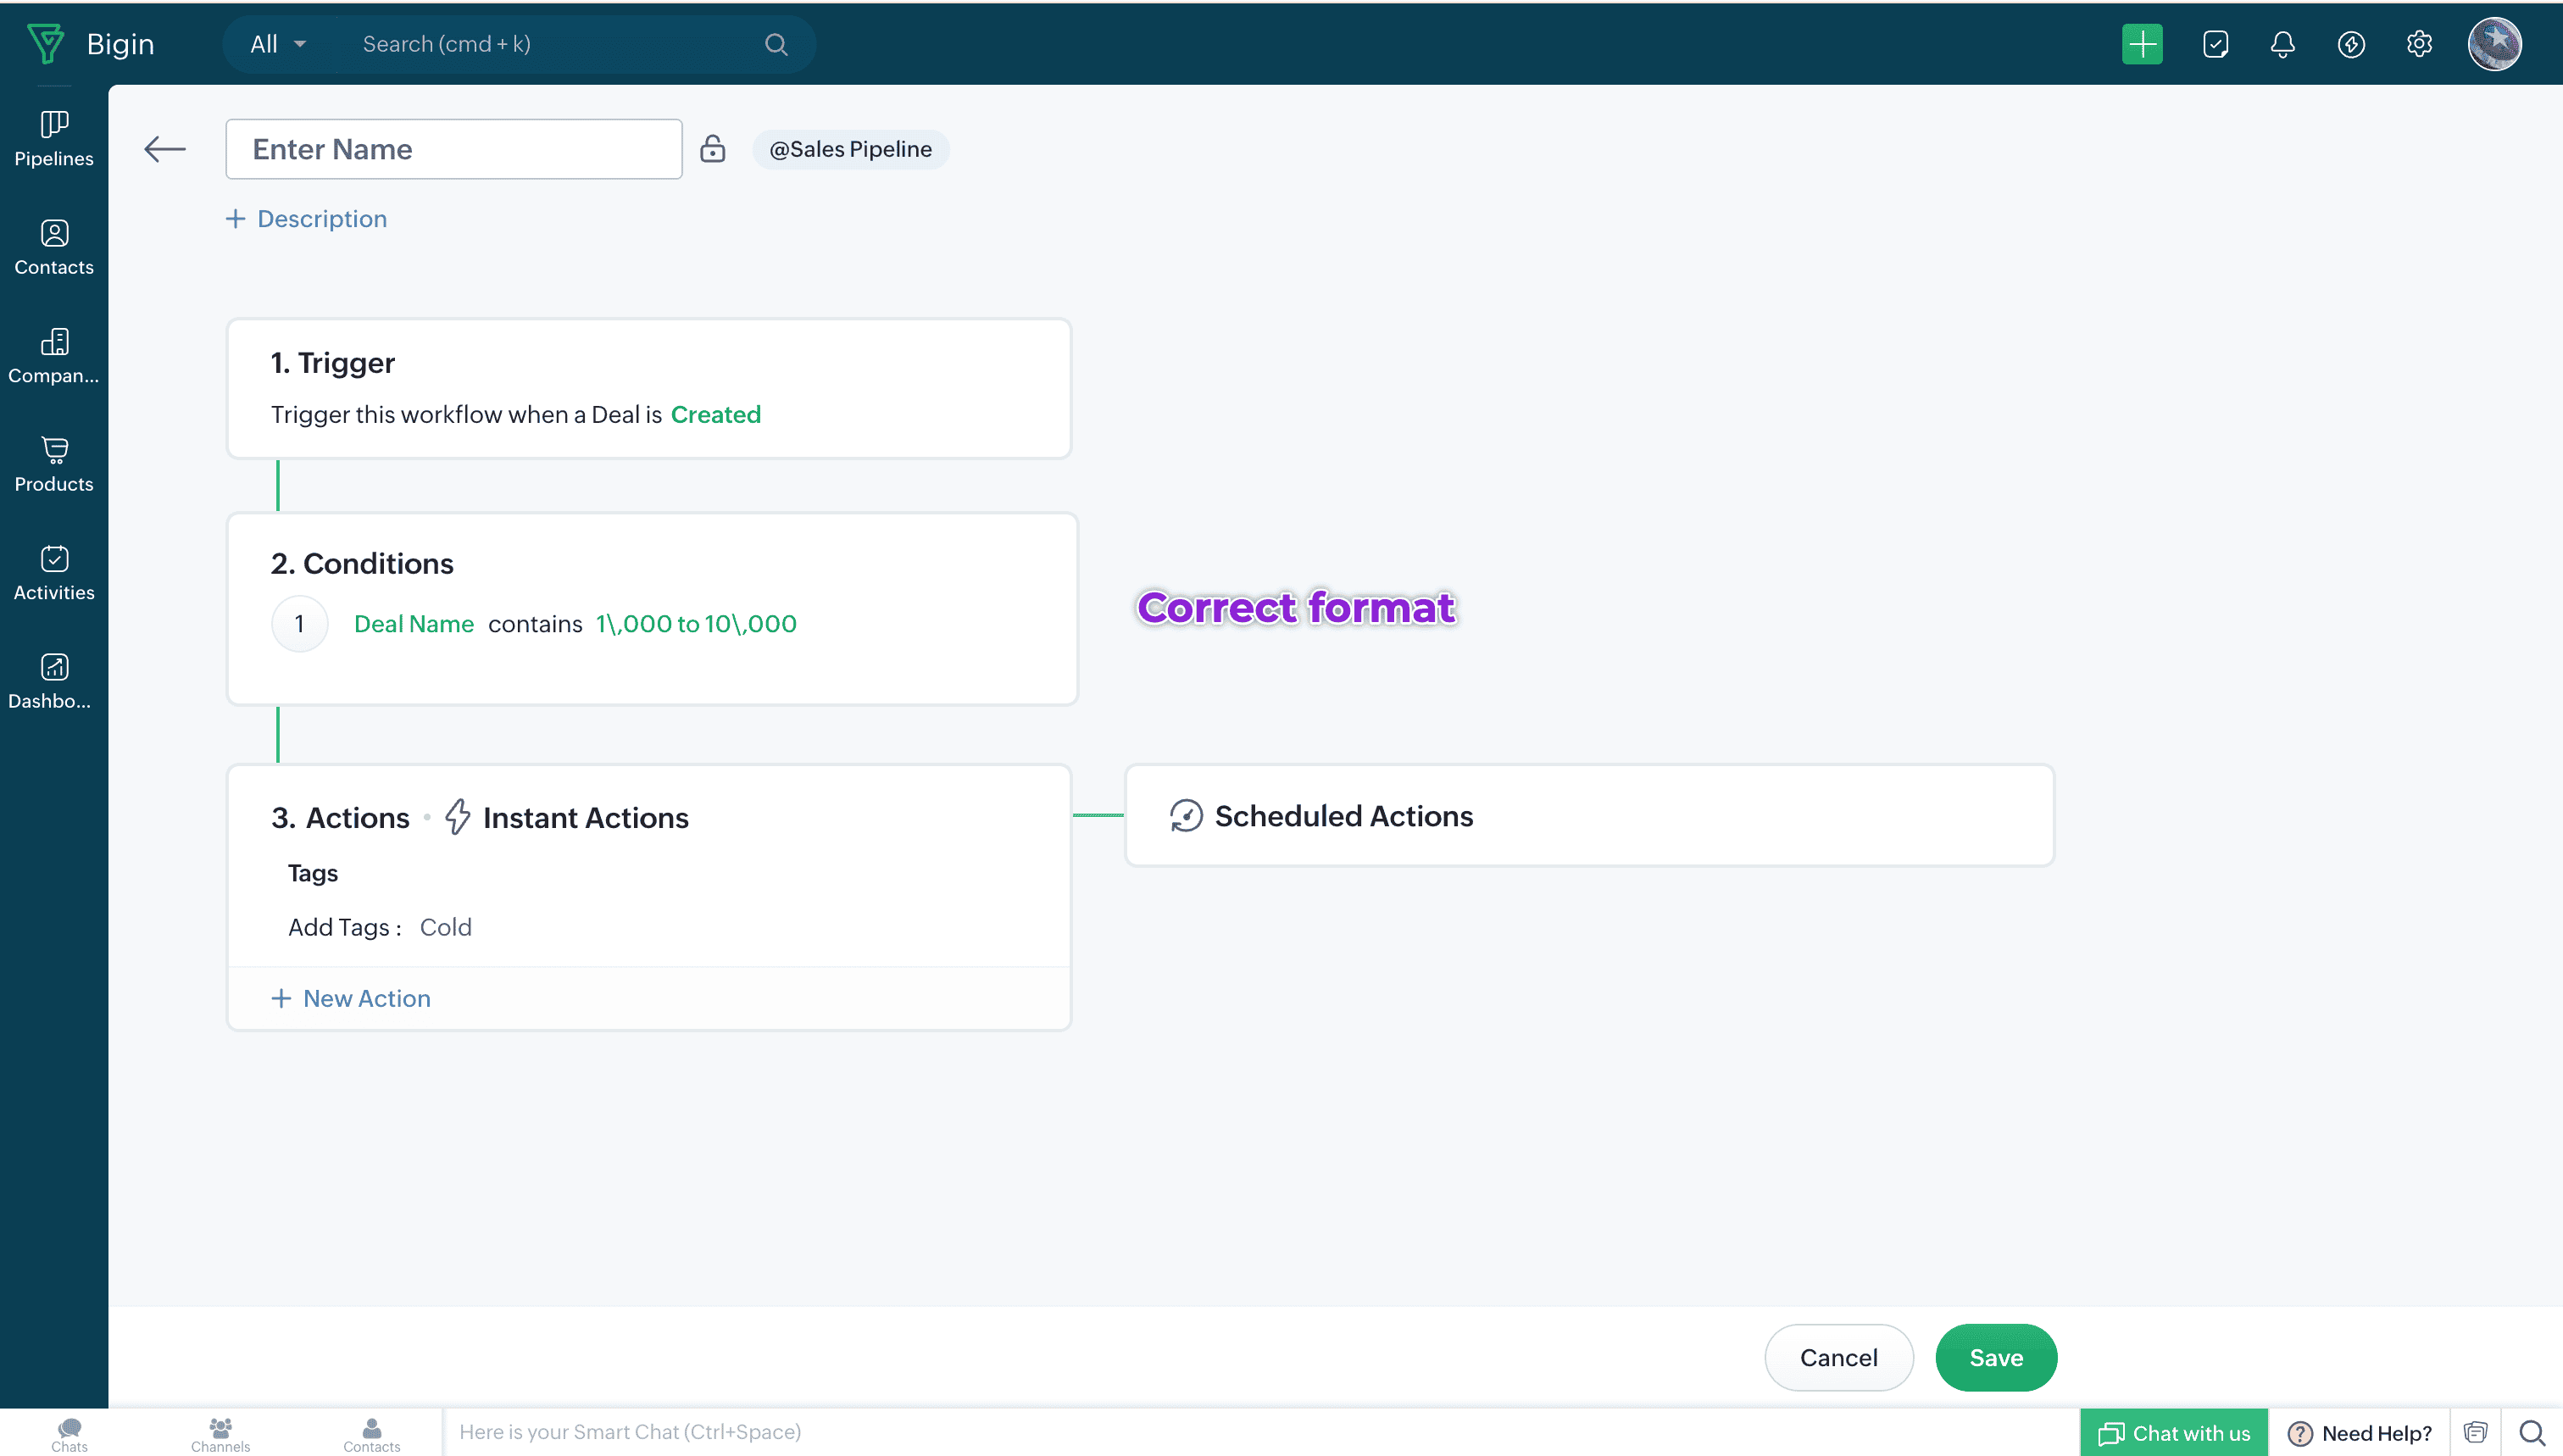
Task: Switch to the Chats tab
Action: point(69,1433)
